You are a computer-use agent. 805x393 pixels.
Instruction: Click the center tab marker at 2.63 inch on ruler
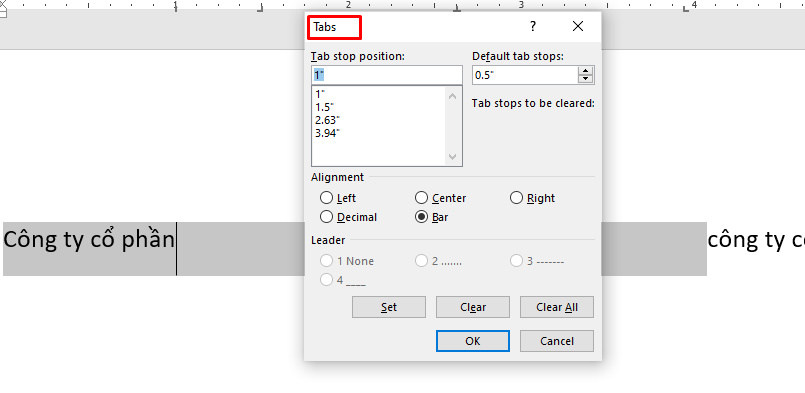(x=456, y=8)
